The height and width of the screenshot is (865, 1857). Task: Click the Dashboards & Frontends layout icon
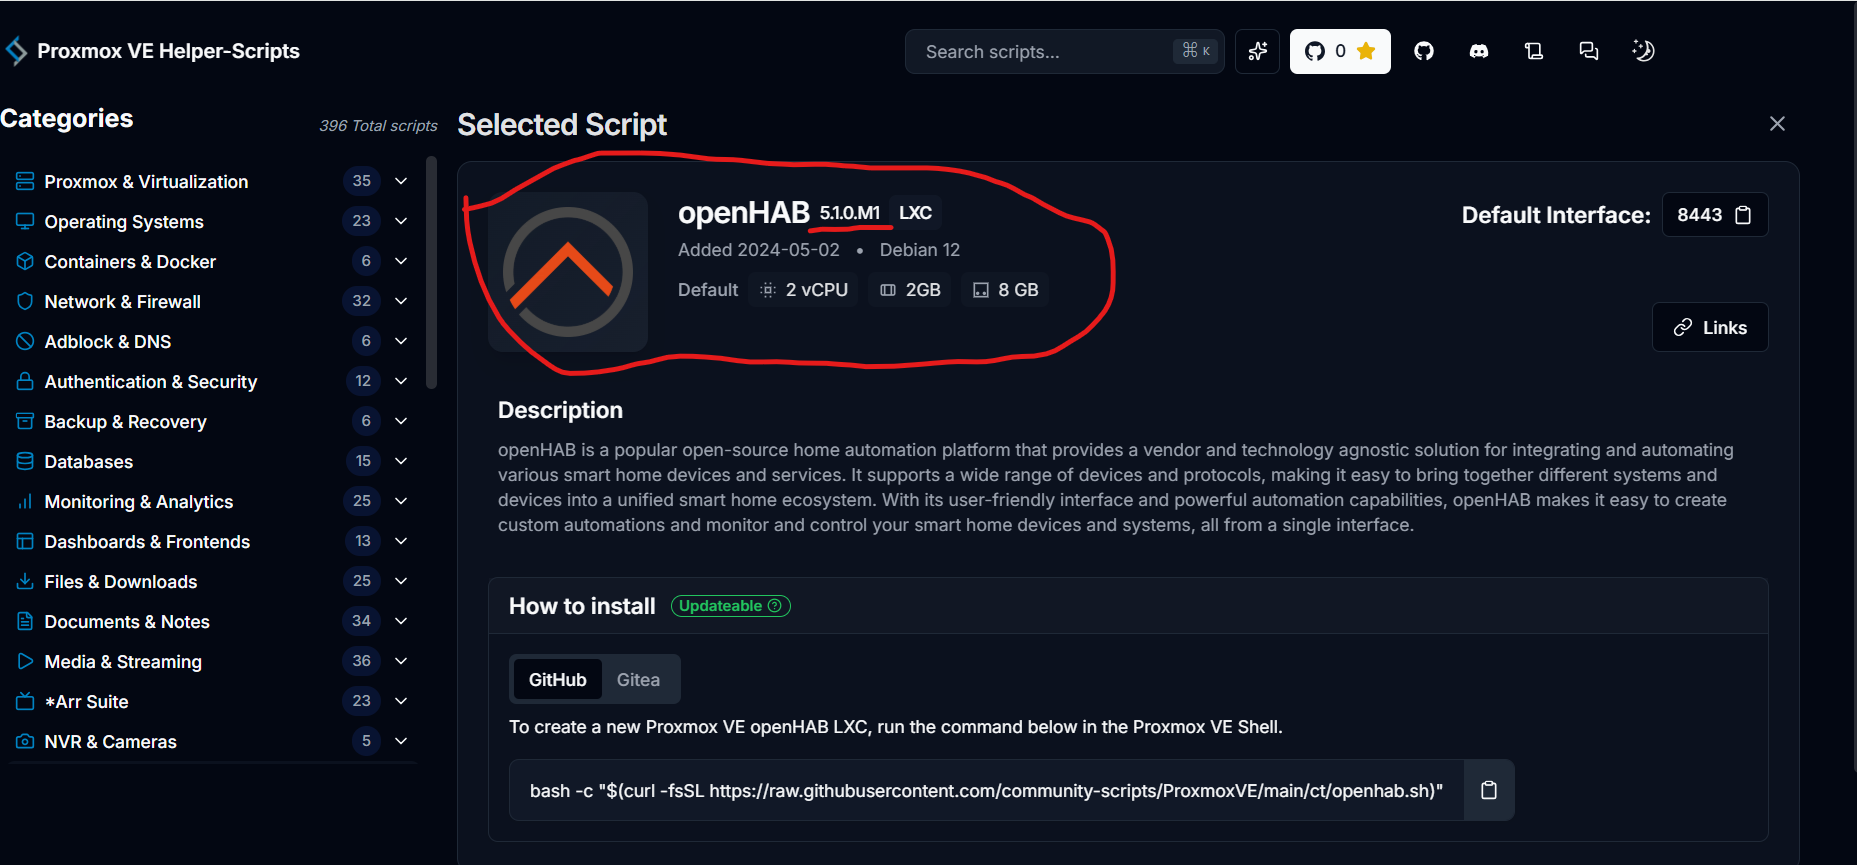[25, 541]
